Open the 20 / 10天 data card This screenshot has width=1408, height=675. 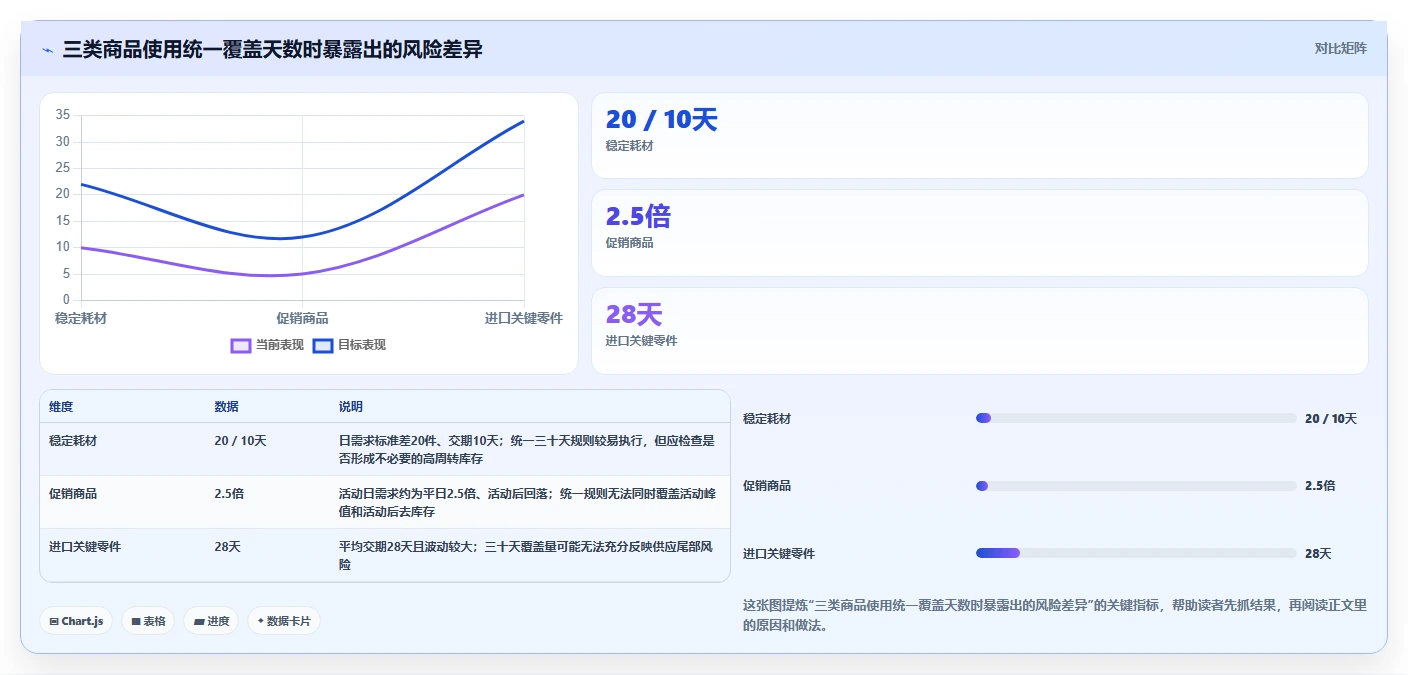(x=980, y=136)
